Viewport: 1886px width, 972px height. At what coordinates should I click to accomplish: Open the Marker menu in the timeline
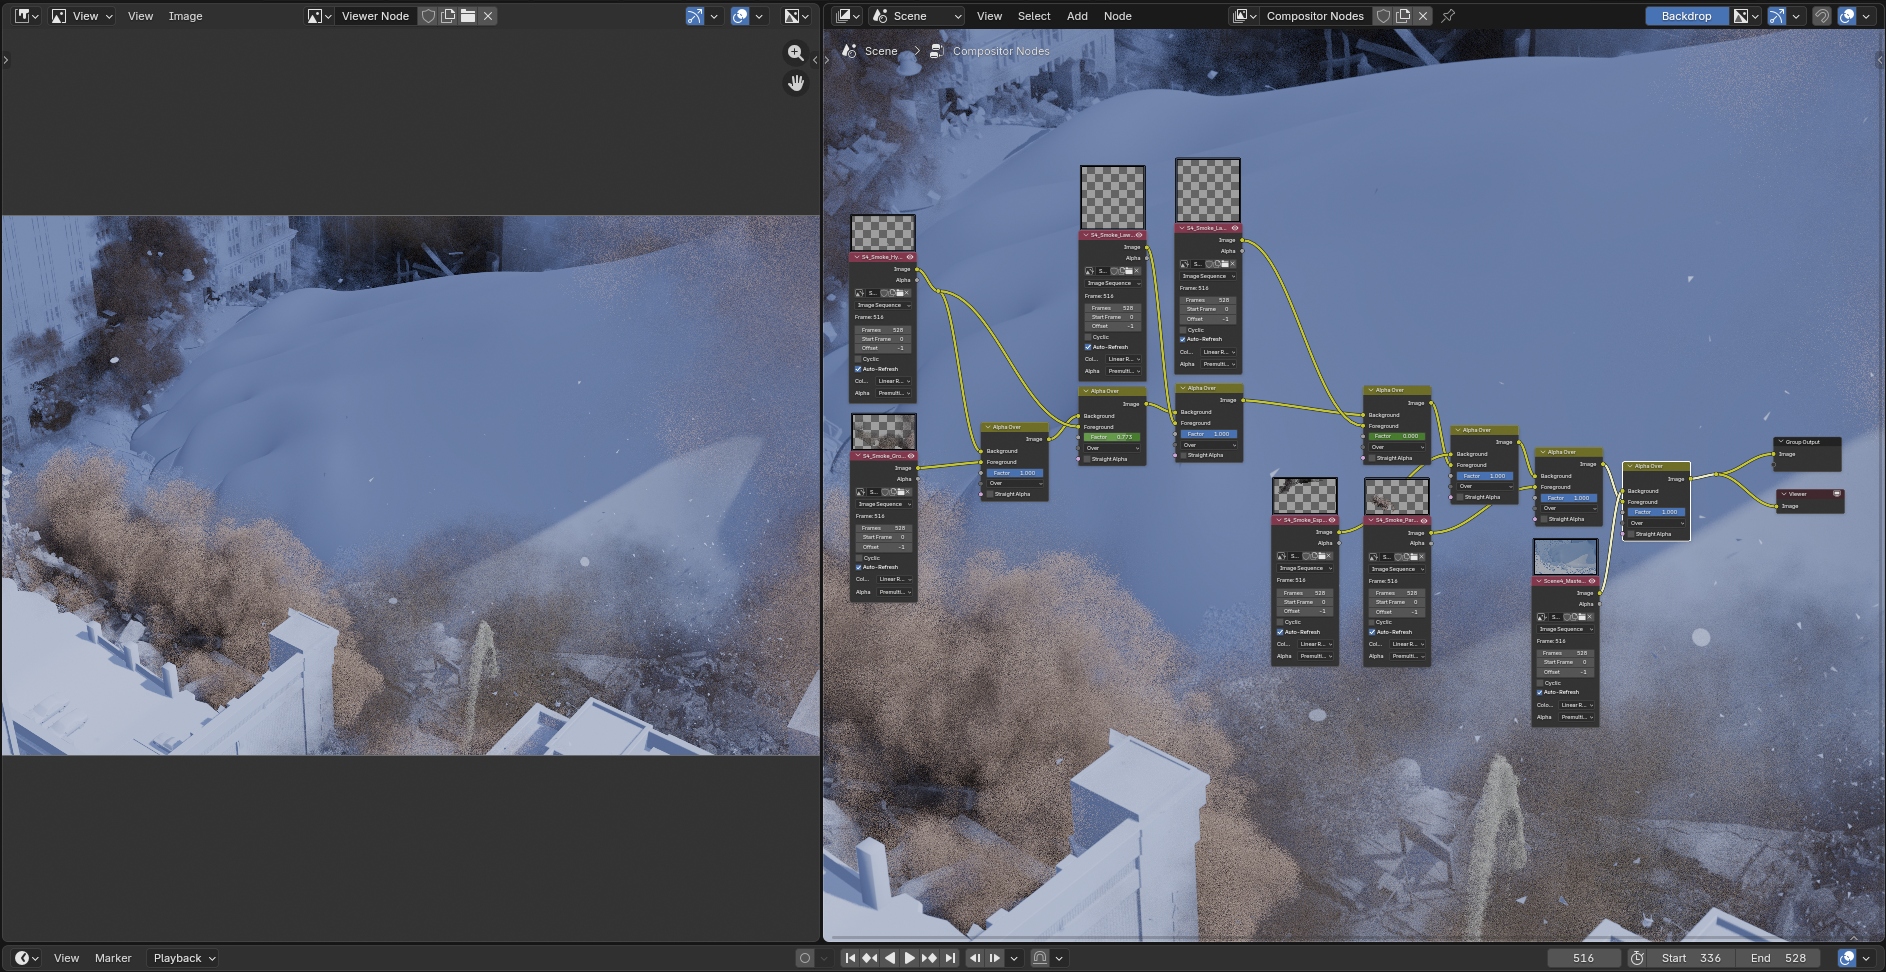pyautogui.click(x=113, y=958)
